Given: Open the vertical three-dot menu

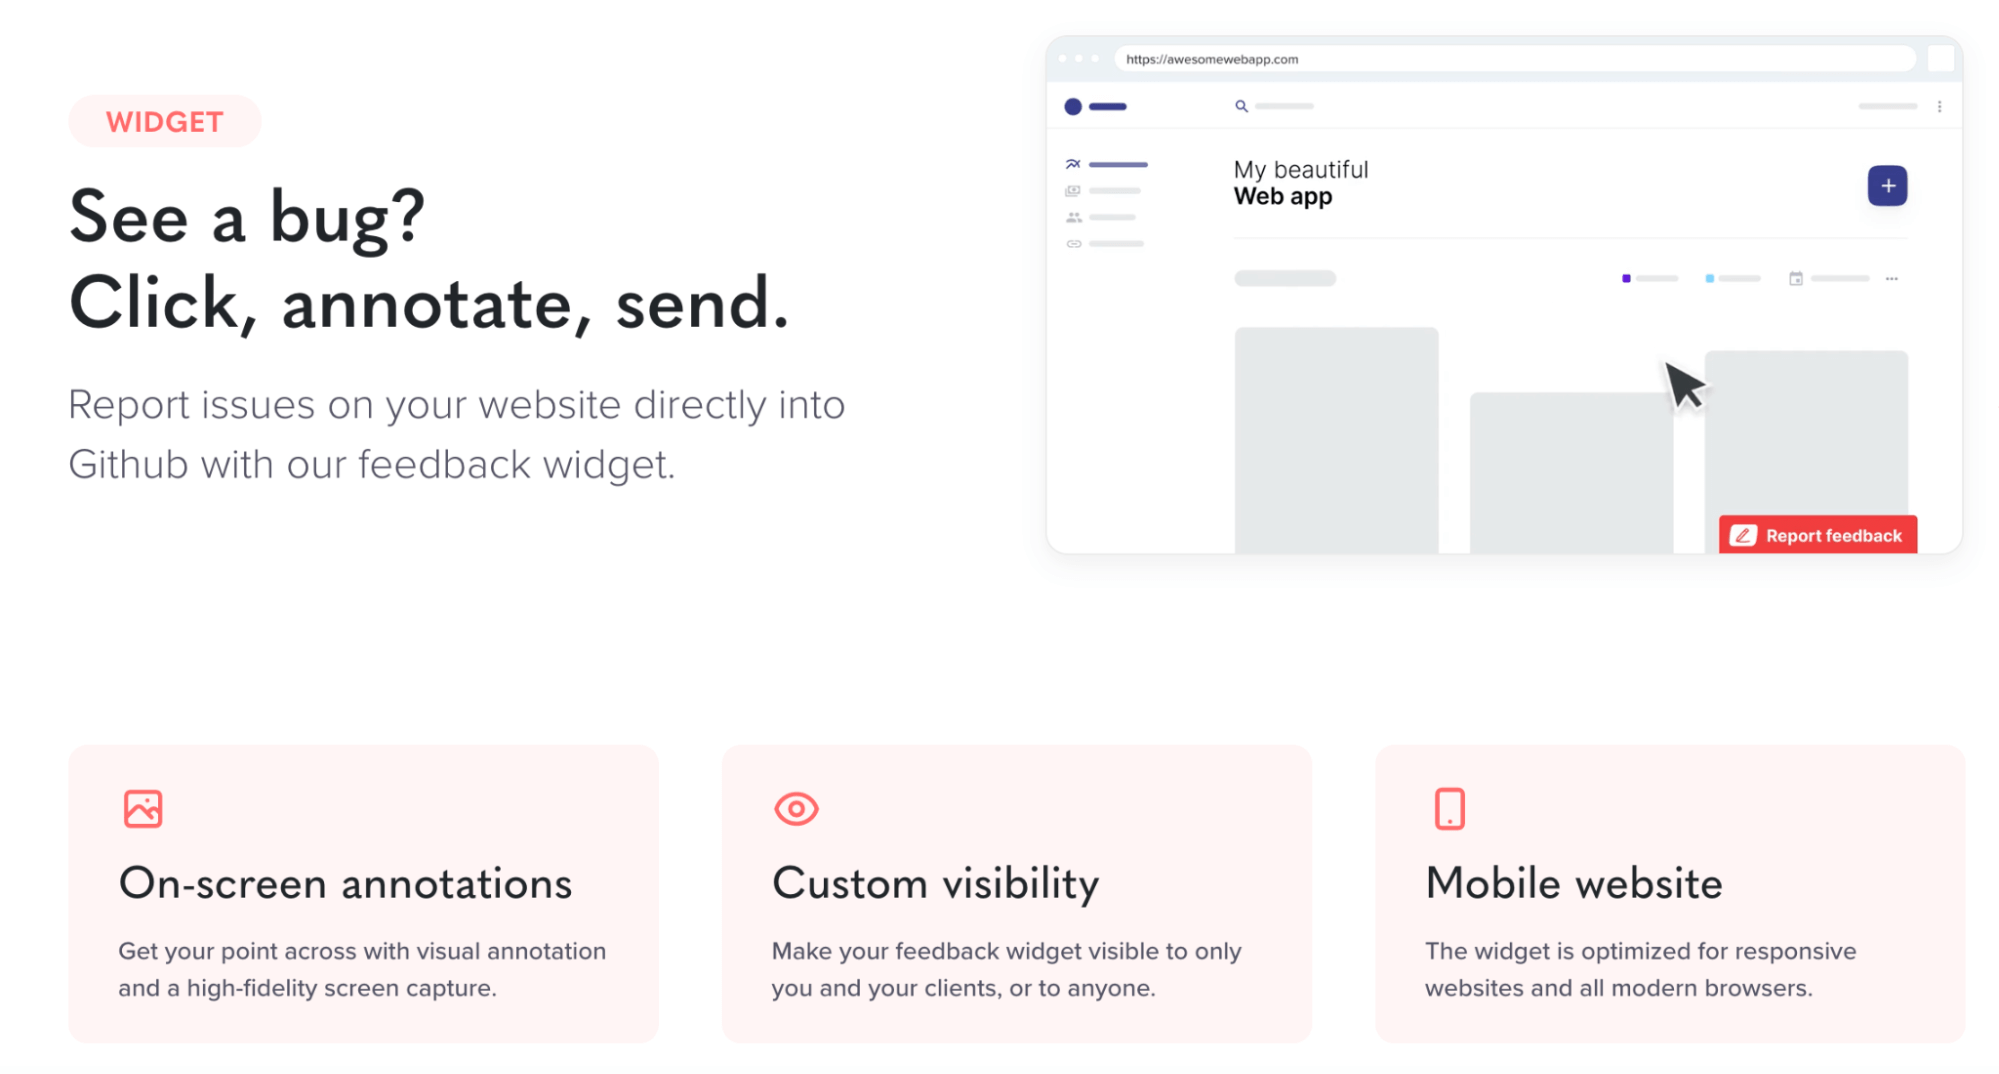Looking at the screenshot, I should pos(1939,106).
